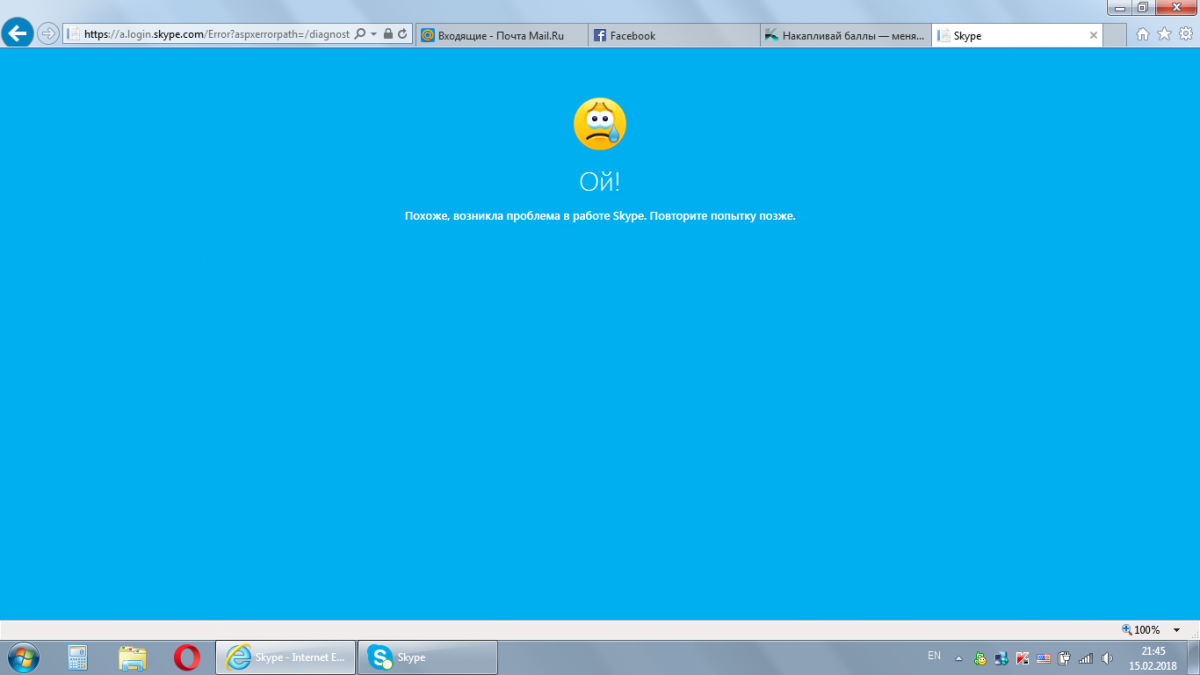Open Windows Explorer folder taskbar icon
1200x675 pixels.
coord(132,657)
